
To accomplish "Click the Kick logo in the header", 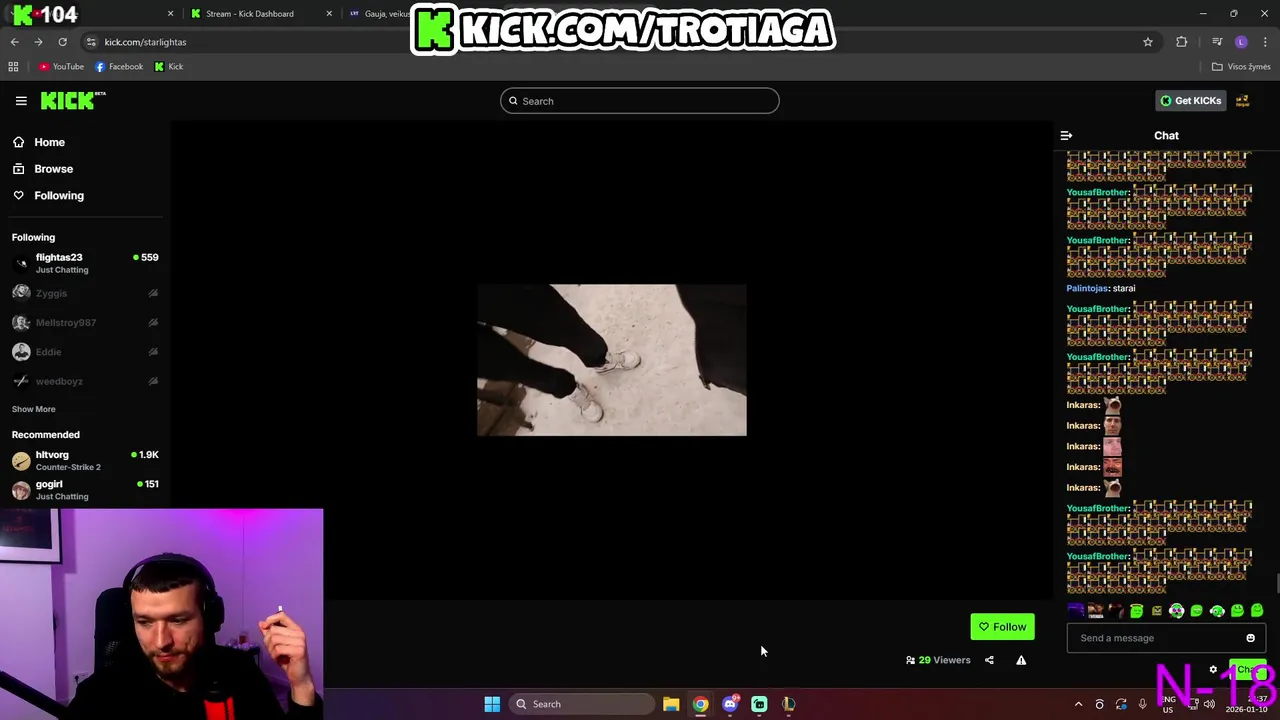I will click(73, 100).
